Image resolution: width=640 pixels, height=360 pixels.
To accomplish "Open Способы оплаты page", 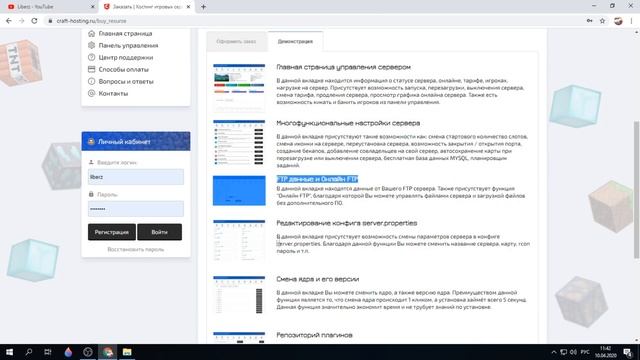I will (124, 69).
